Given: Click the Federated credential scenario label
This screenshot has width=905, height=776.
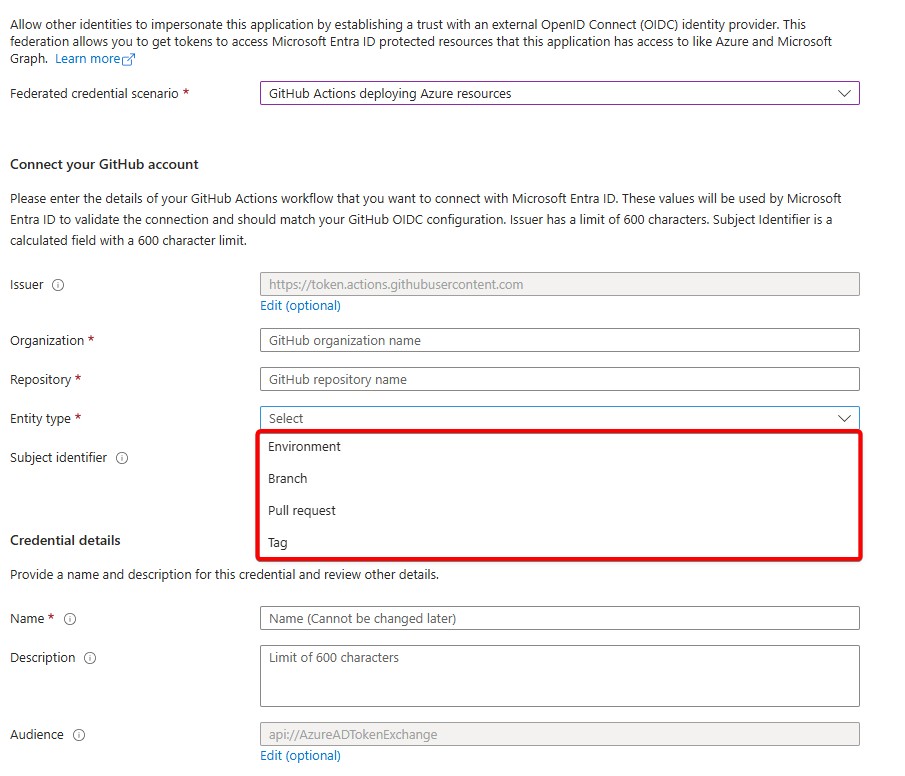Looking at the screenshot, I should pyautogui.click(x=94, y=94).
